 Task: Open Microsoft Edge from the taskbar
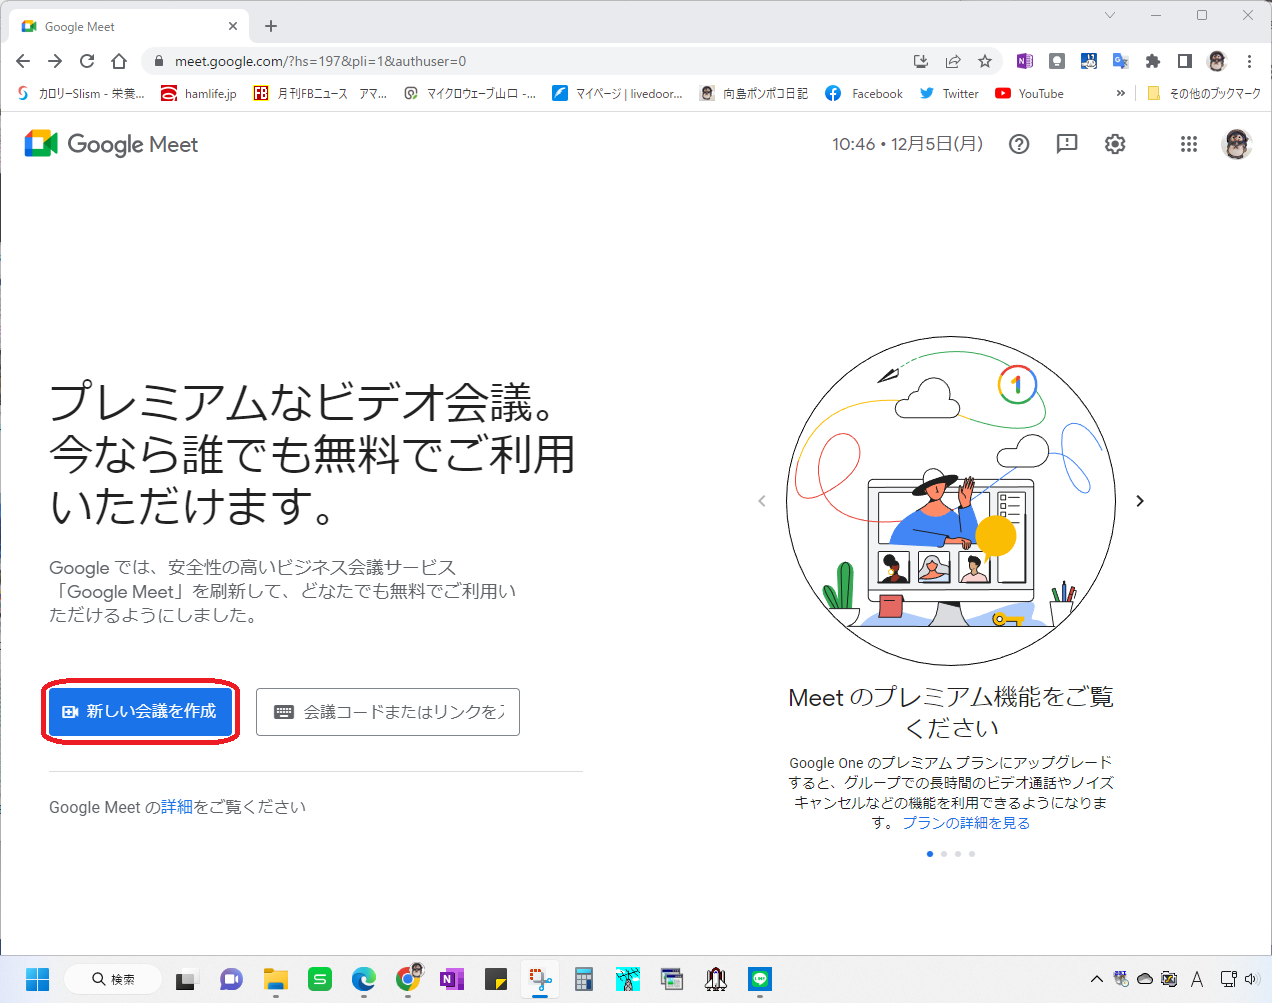(x=364, y=979)
